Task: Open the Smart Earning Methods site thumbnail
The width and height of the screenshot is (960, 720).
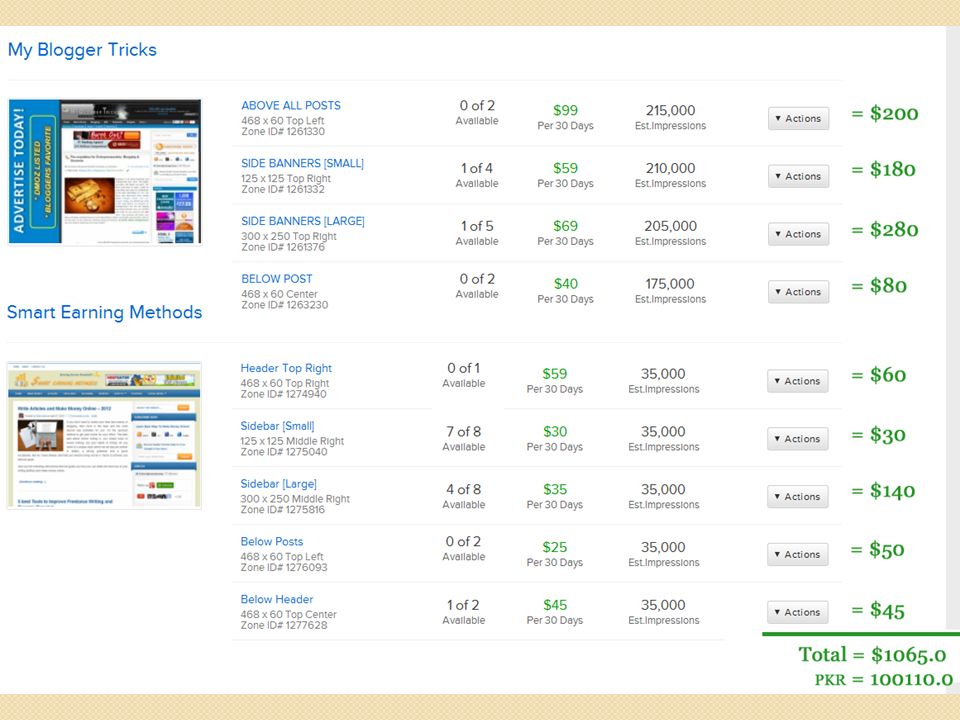Action: 104,435
